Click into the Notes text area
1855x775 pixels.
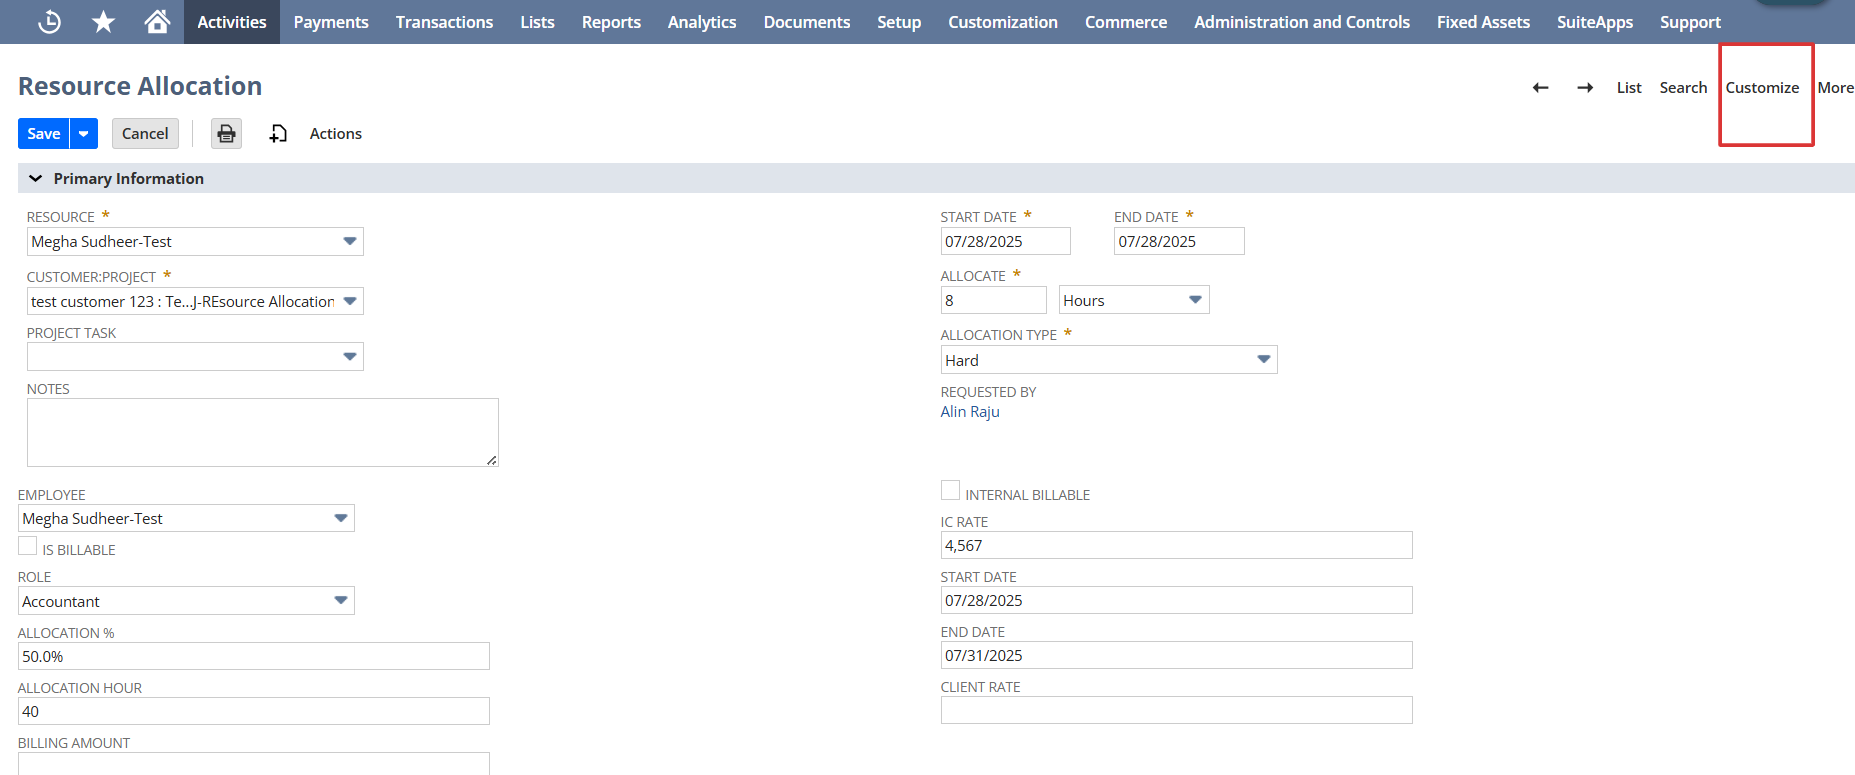click(x=262, y=432)
